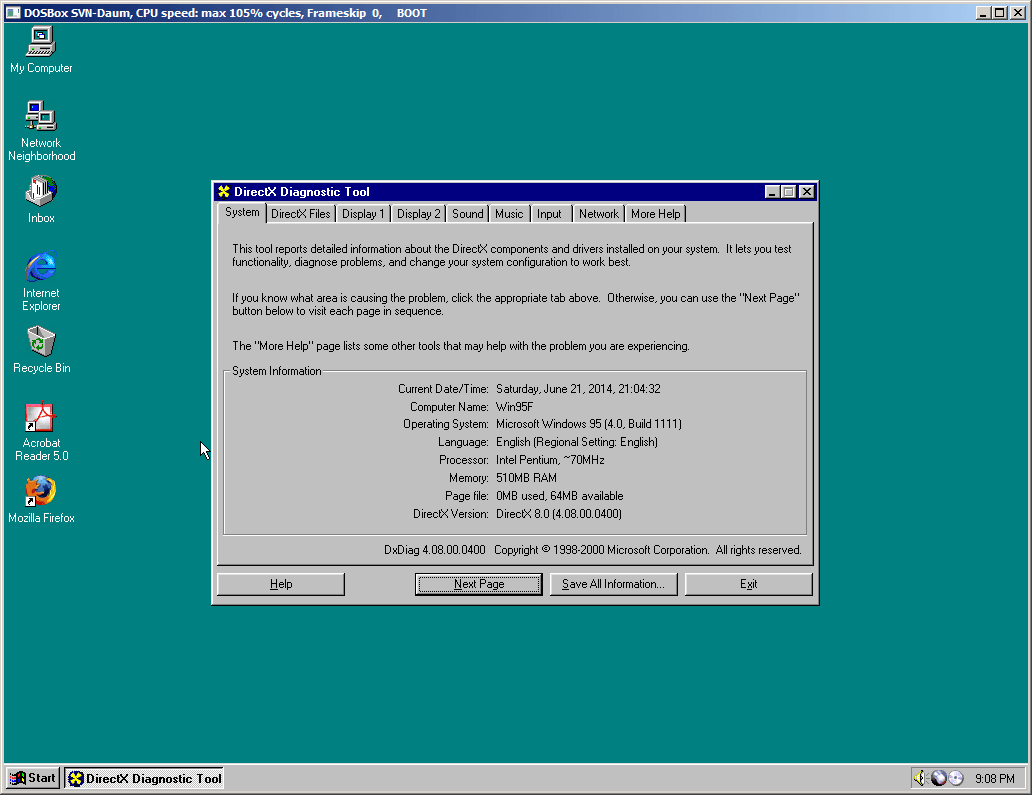Click the speaker volume icon in system tray
The image size is (1032, 795).
[x=919, y=779]
